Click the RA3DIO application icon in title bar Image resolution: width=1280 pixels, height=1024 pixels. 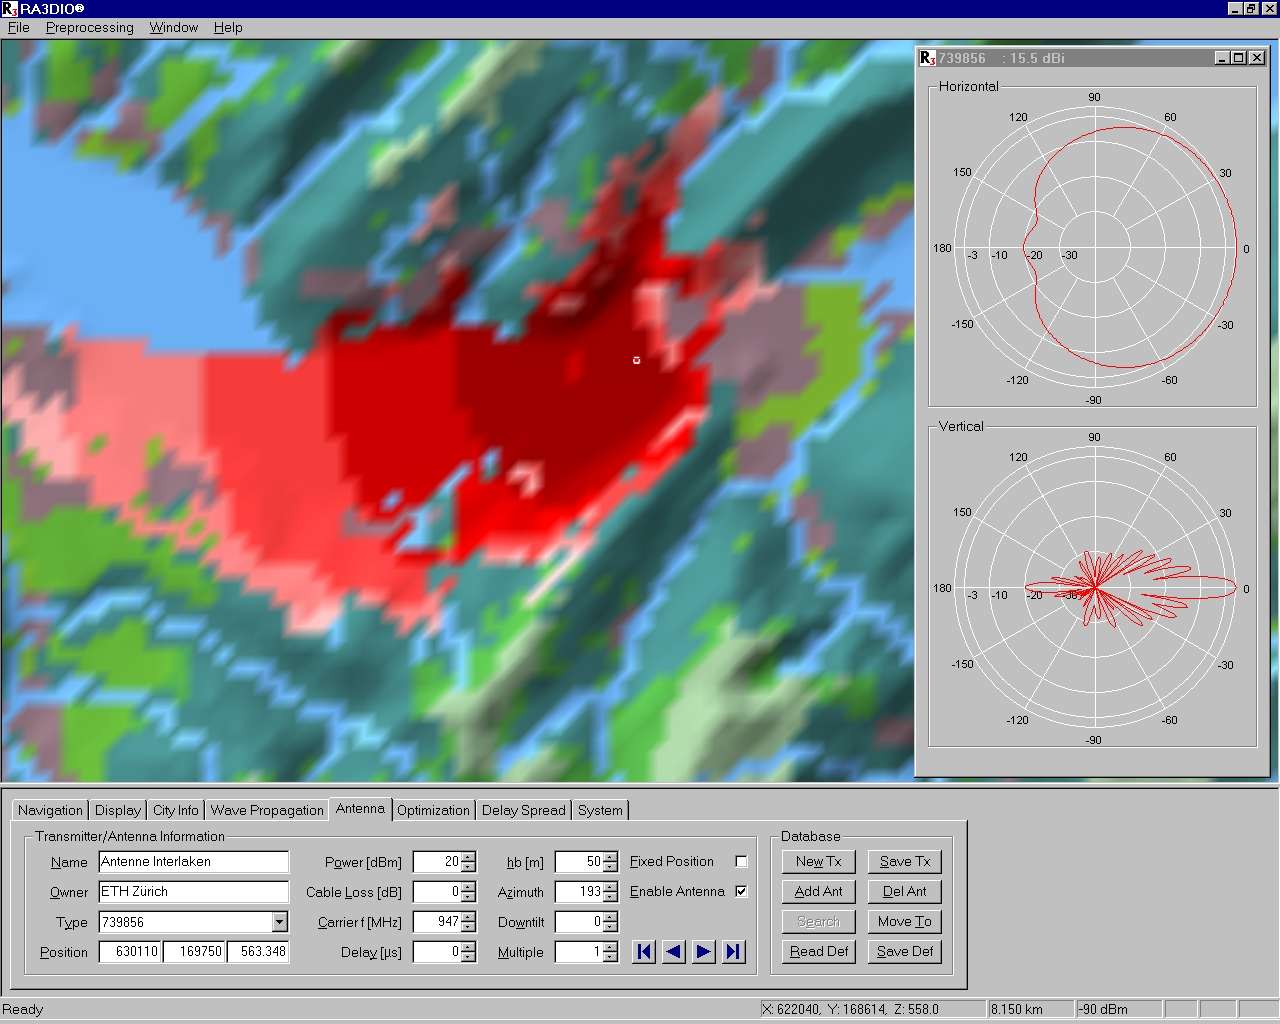[9, 9]
